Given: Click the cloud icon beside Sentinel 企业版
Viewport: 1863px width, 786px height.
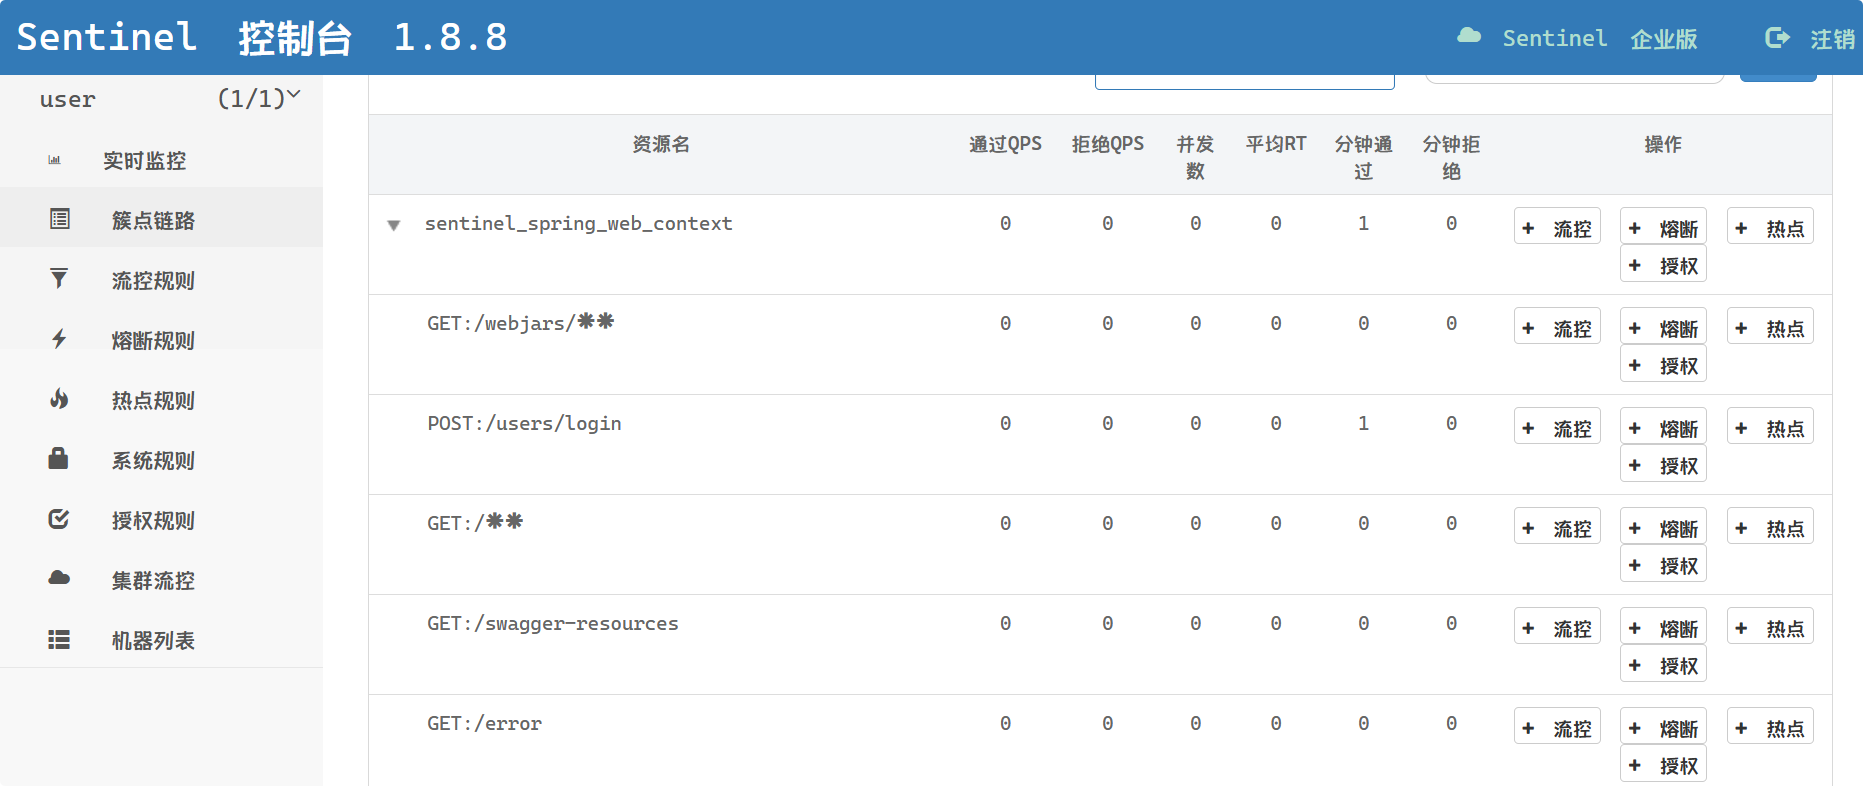Looking at the screenshot, I should (x=1469, y=36).
